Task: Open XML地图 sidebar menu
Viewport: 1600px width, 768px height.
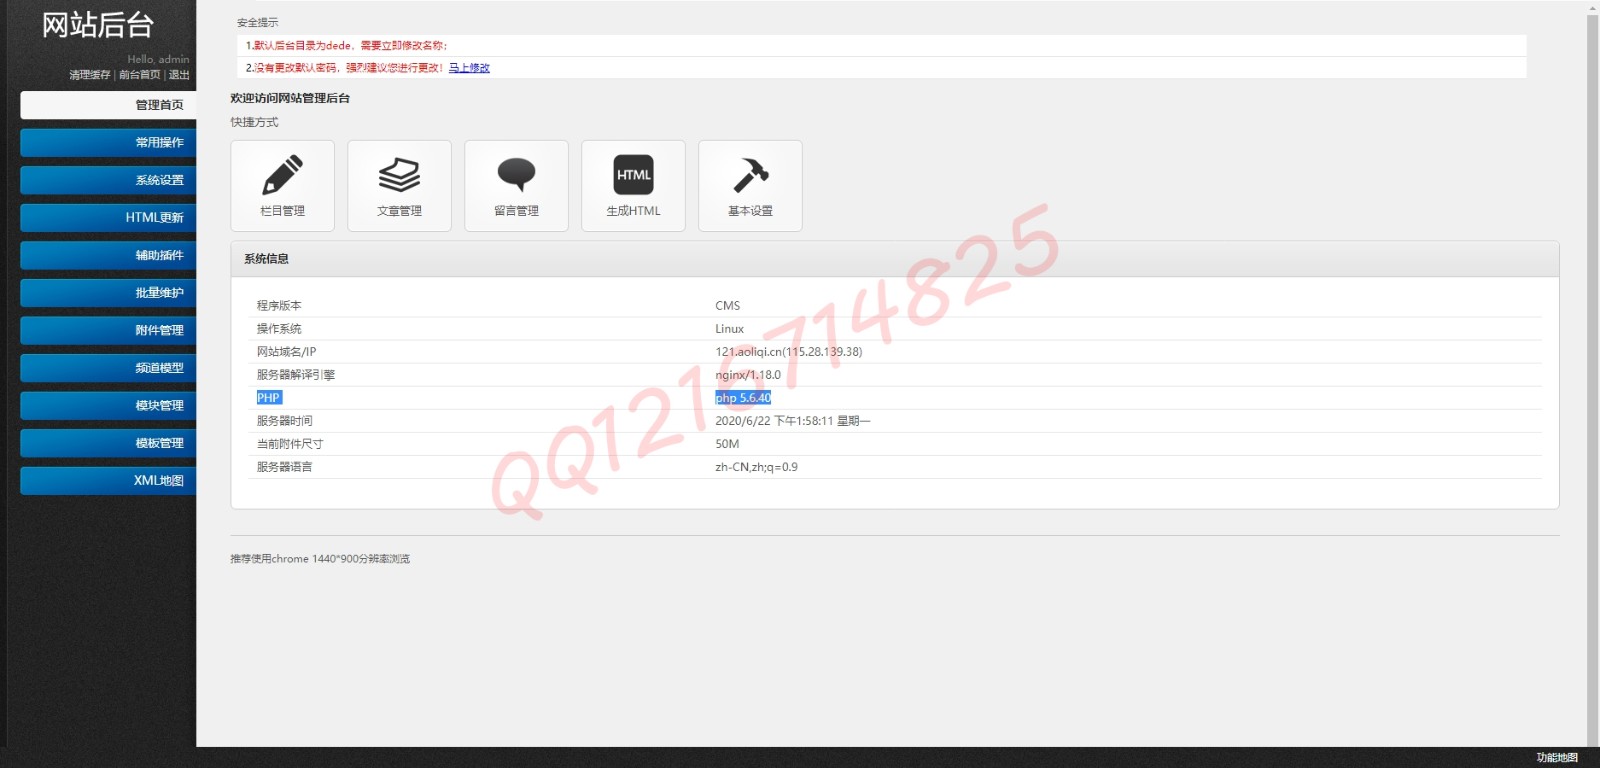Action: (x=108, y=480)
